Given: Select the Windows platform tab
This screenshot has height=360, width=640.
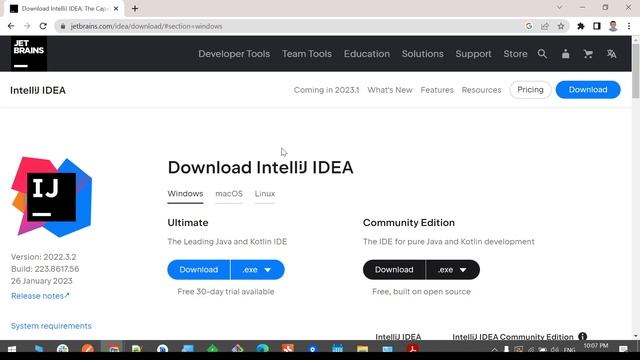Looking at the screenshot, I should pos(185,194).
